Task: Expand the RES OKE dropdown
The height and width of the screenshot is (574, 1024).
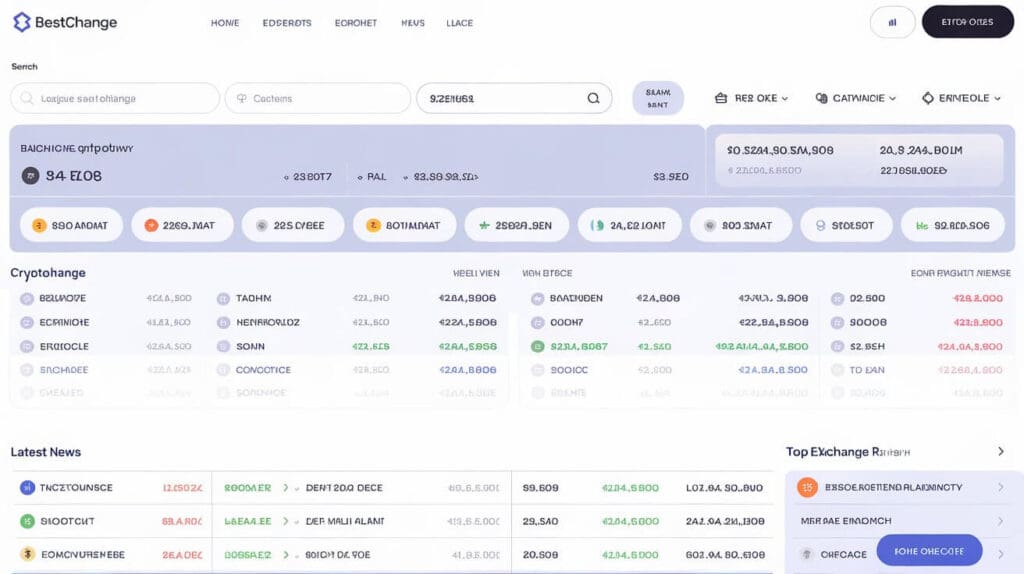Action: pos(751,99)
